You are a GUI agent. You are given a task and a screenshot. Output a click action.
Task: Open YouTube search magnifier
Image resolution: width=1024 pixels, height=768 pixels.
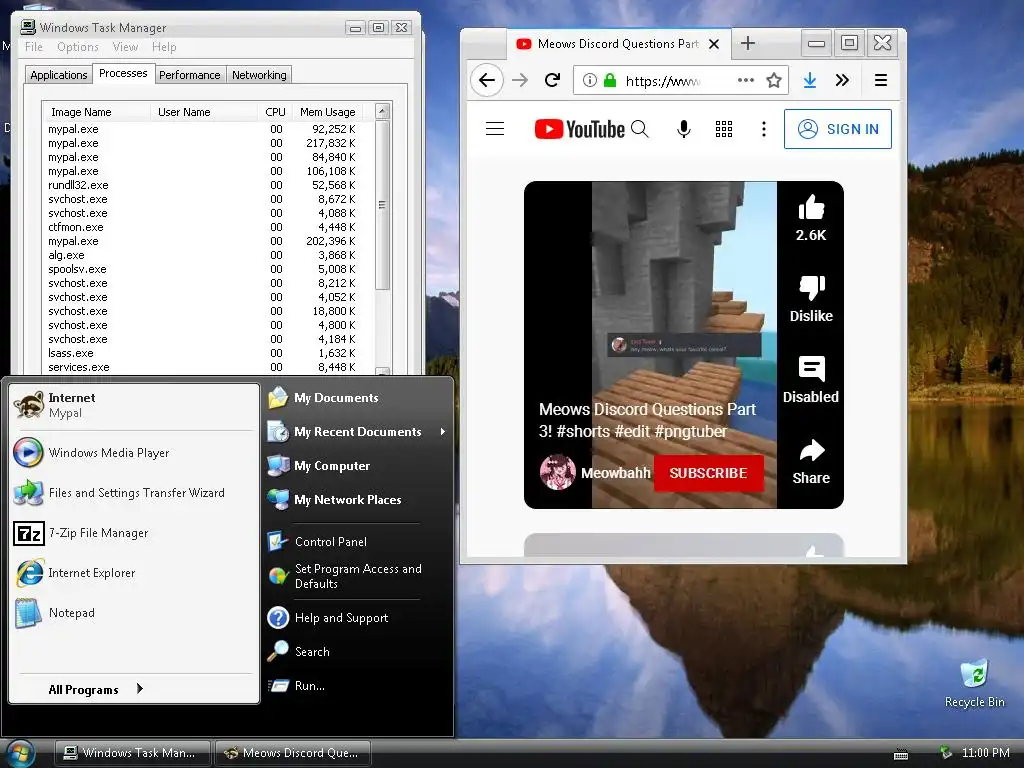coord(640,129)
